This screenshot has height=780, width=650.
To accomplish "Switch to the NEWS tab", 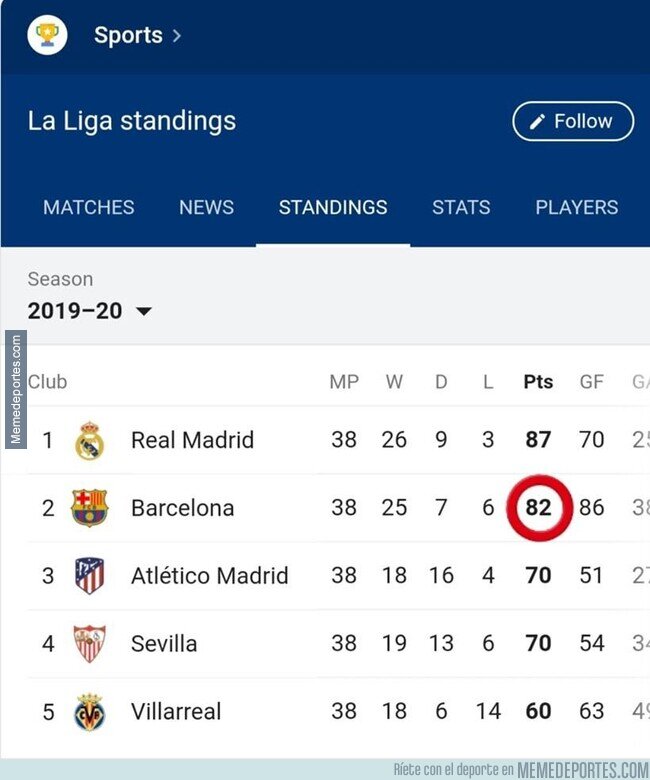I will tap(206, 208).
